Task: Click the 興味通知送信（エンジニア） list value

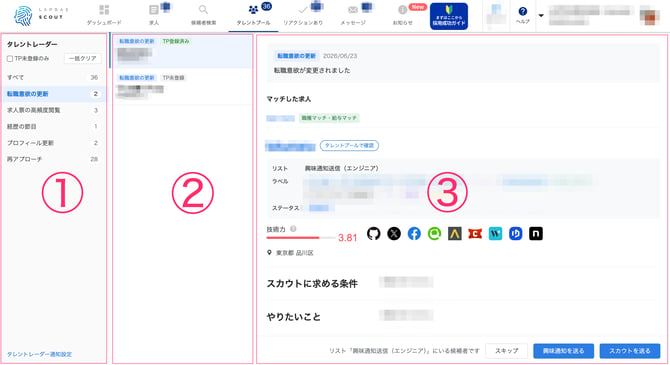Action: tap(341, 168)
